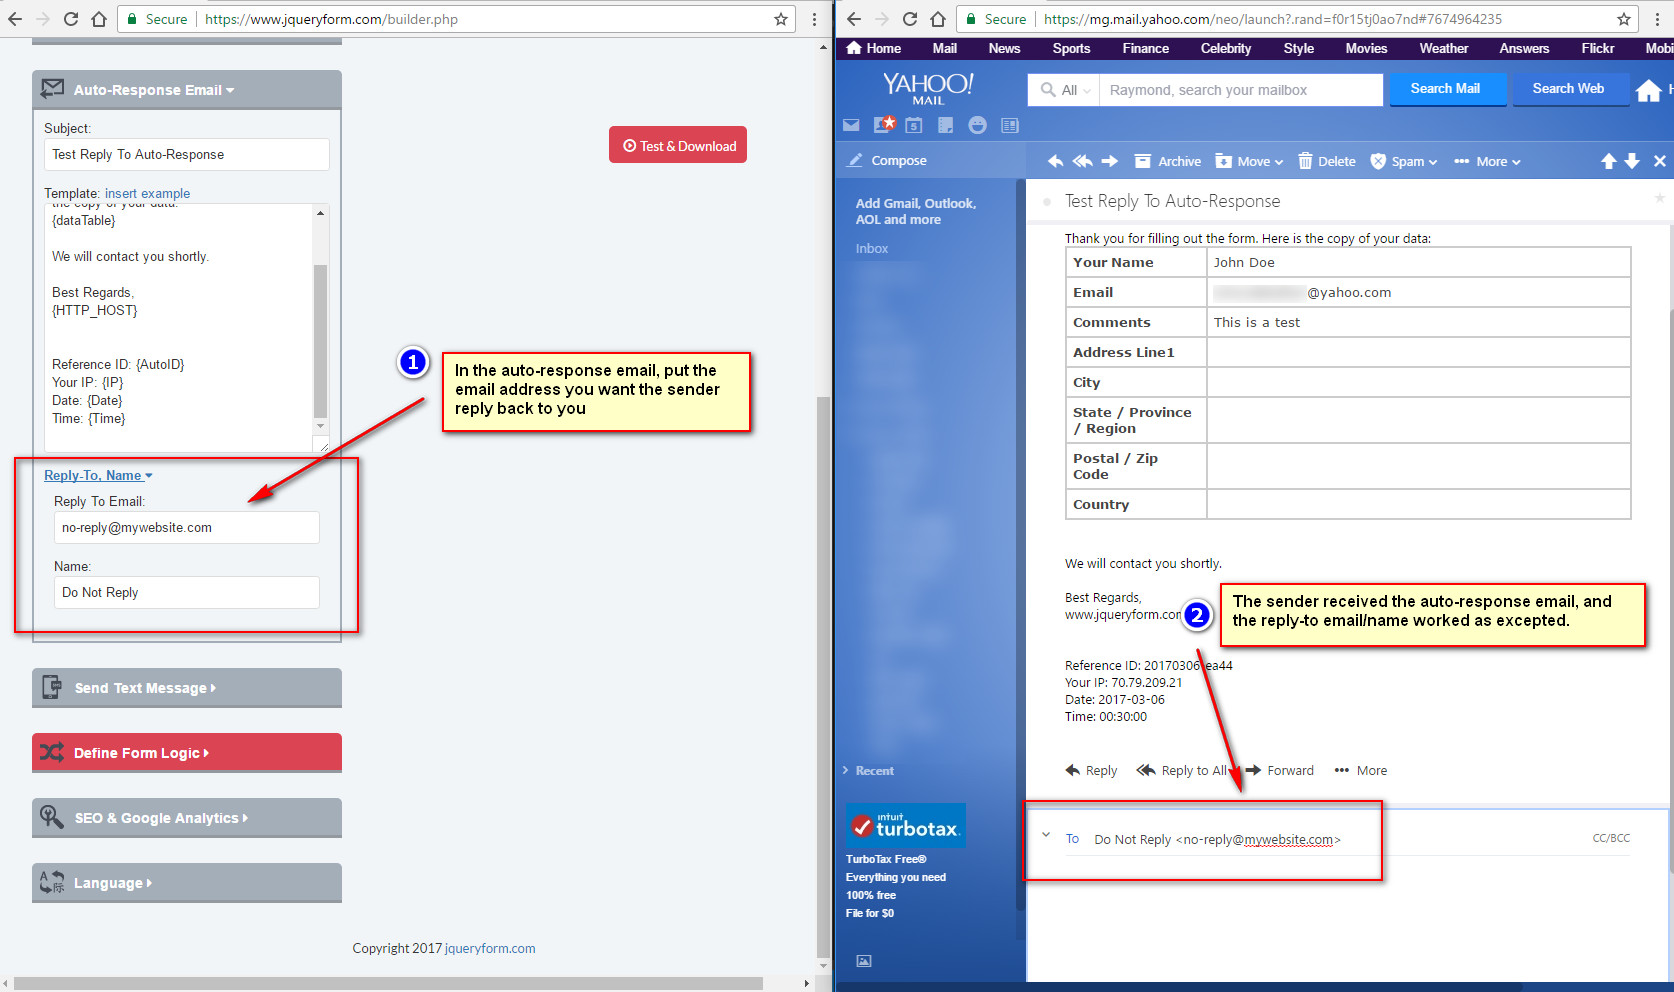This screenshot has height=992, width=1674.
Task: Expand the Send Text Message panel
Action: pos(187,687)
